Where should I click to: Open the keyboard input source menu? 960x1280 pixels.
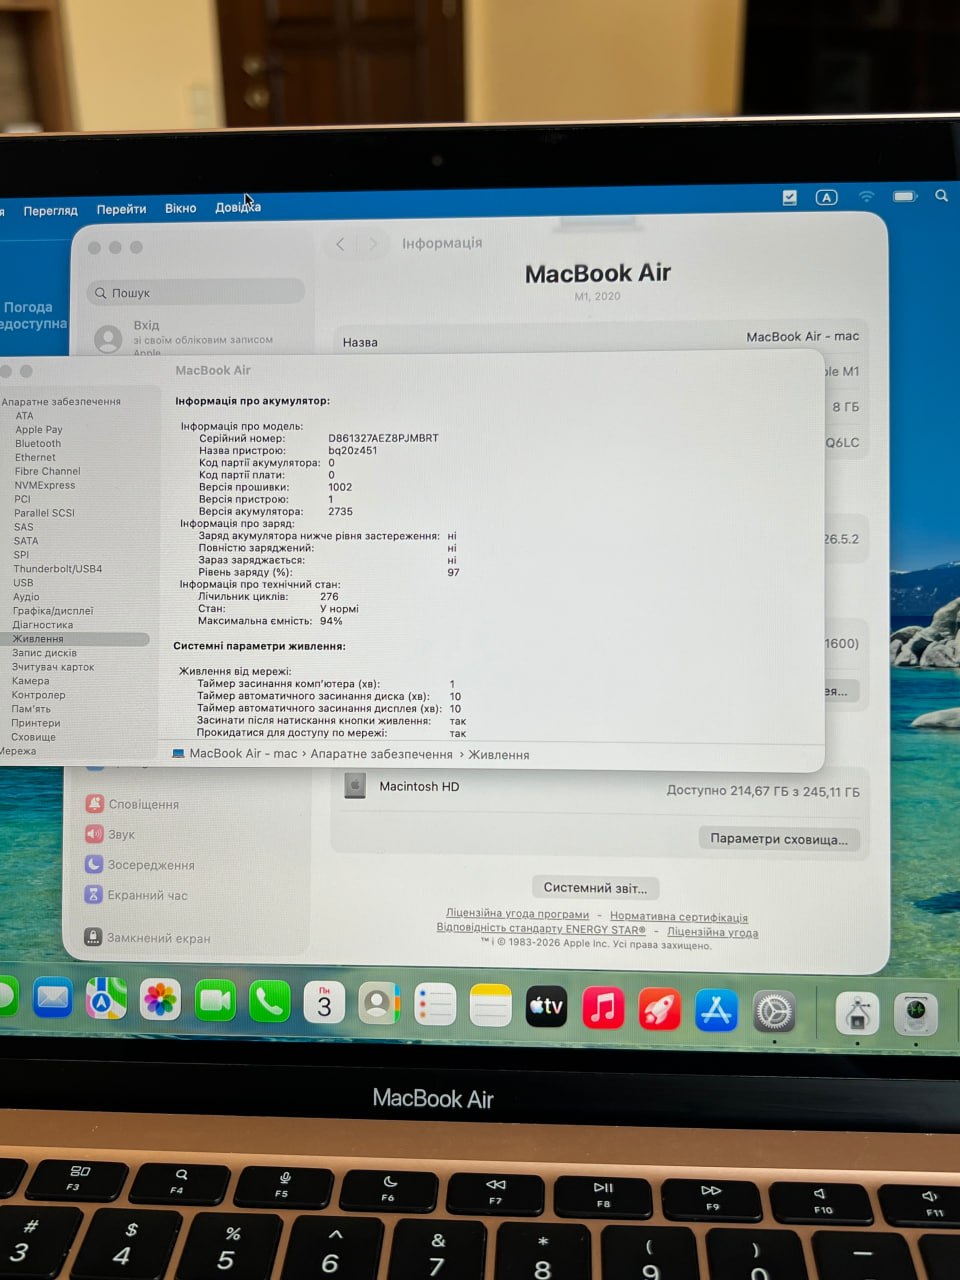coord(827,197)
